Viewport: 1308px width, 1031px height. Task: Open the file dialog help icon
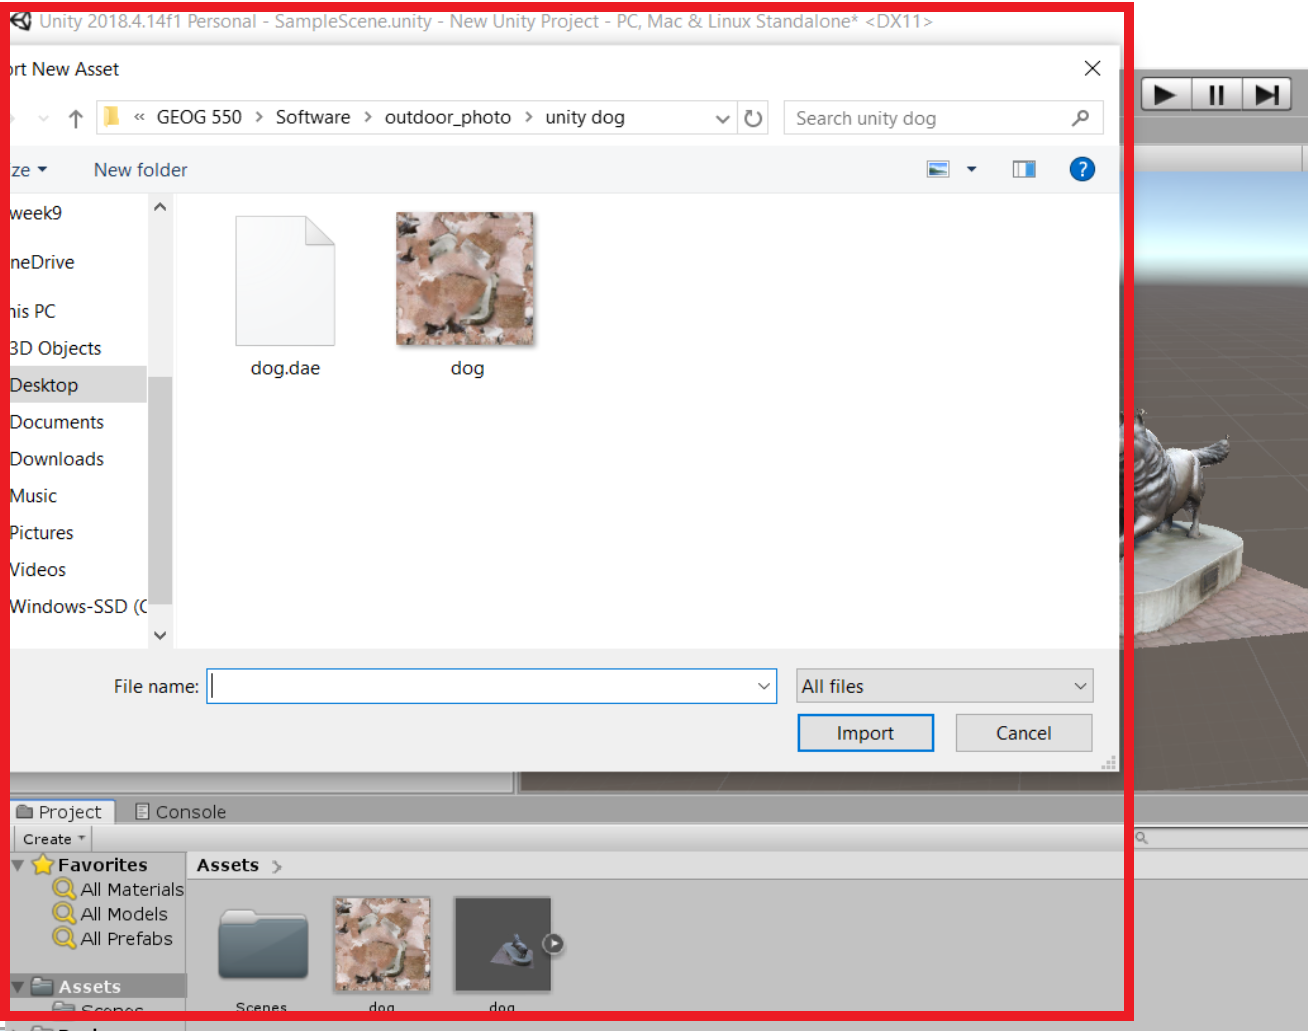coord(1081,169)
